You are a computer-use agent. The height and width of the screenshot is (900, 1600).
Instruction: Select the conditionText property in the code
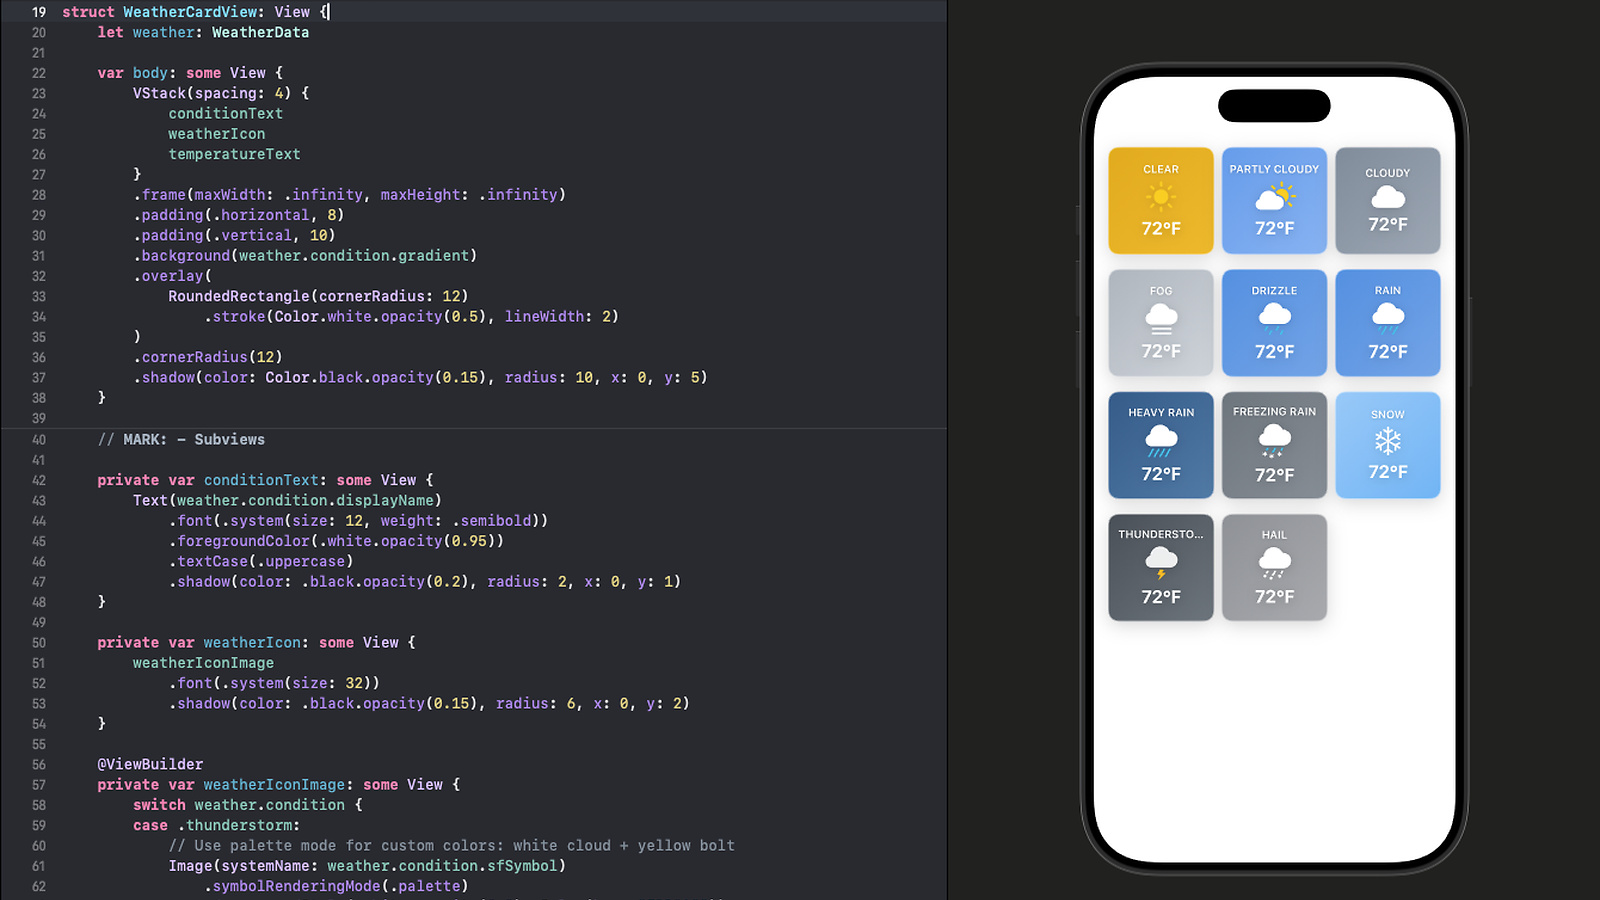261,479
